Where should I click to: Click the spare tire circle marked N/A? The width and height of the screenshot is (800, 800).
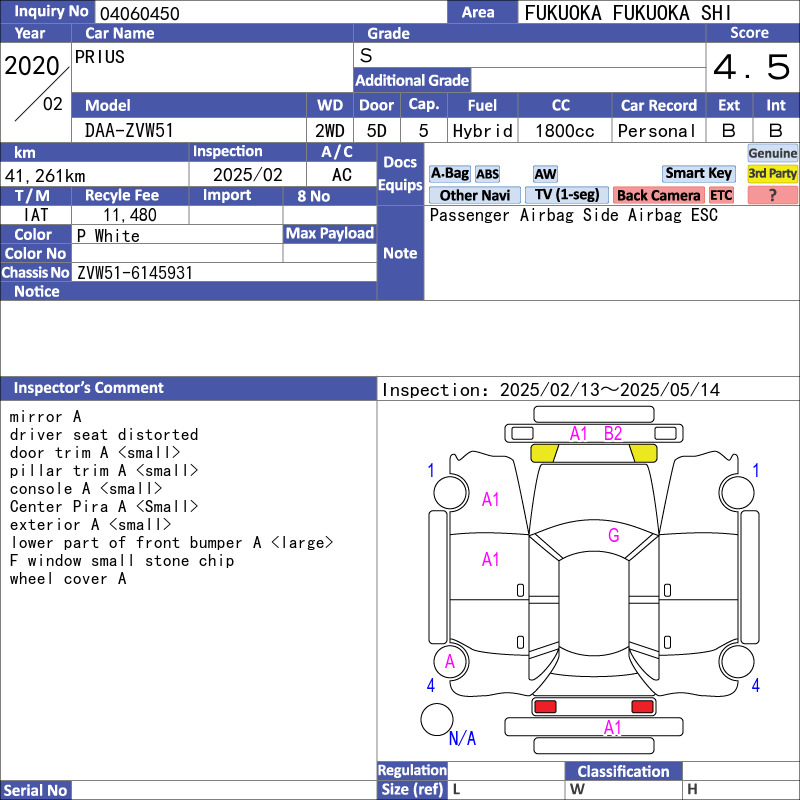[437, 720]
